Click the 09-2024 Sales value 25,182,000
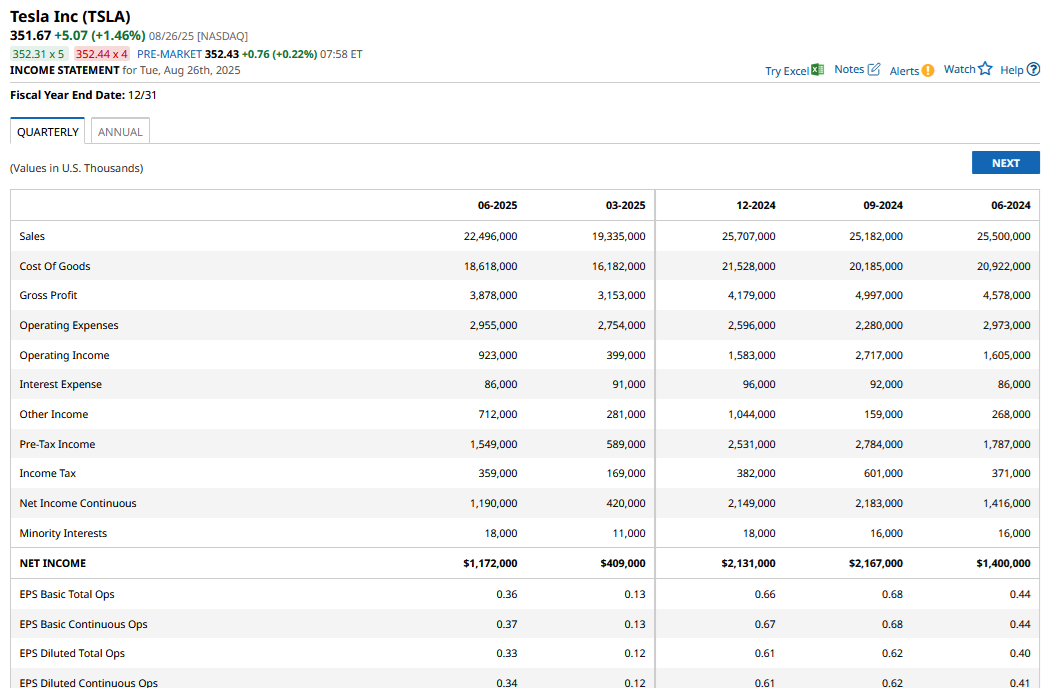This screenshot has height=688, width=1054. click(x=876, y=236)
